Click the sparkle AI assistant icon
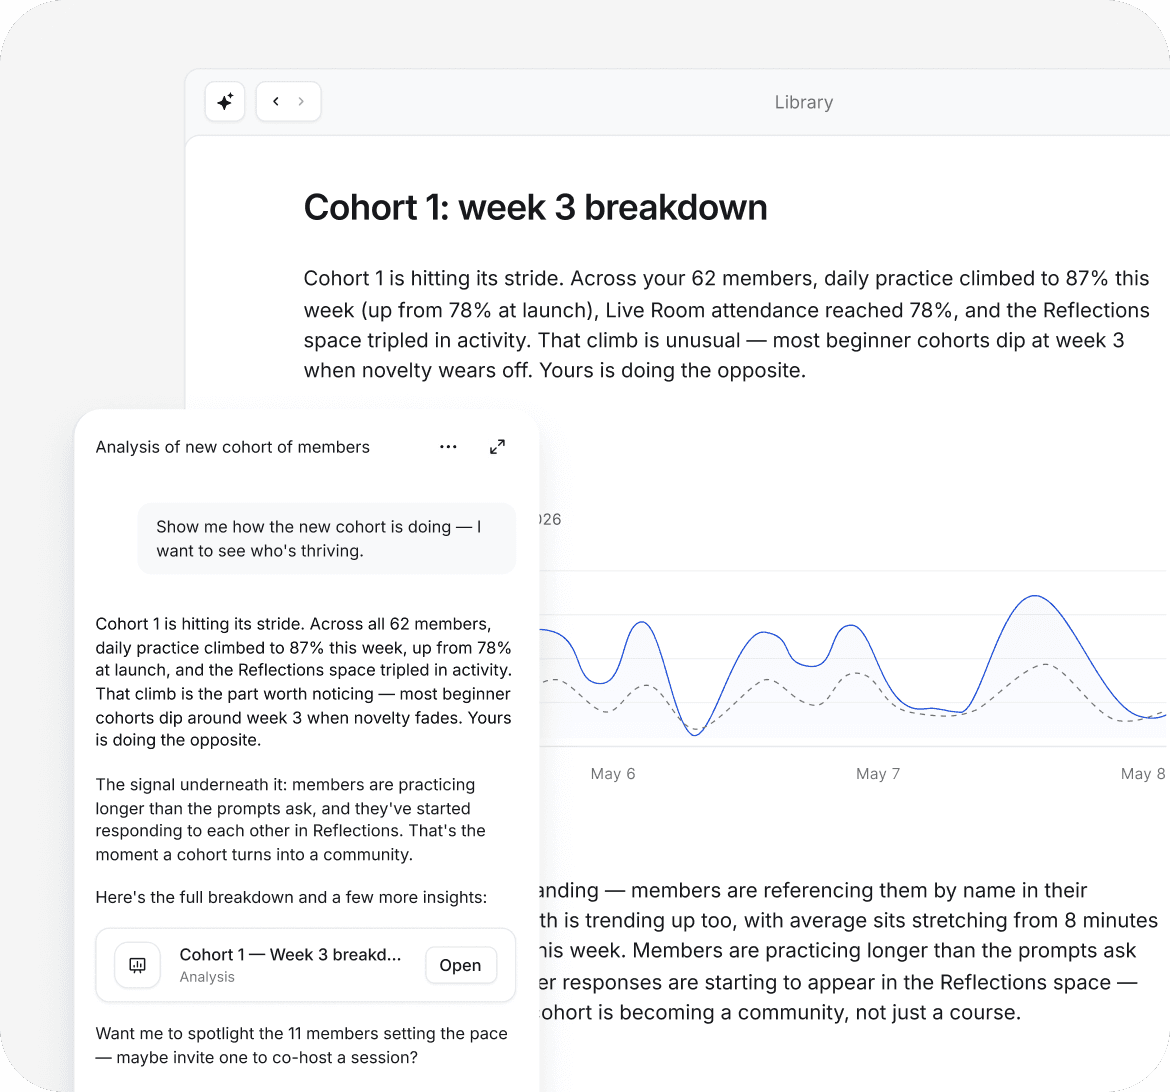Image resolution: width=1170 pixels, height=1092 pixels. coord(225,102)
